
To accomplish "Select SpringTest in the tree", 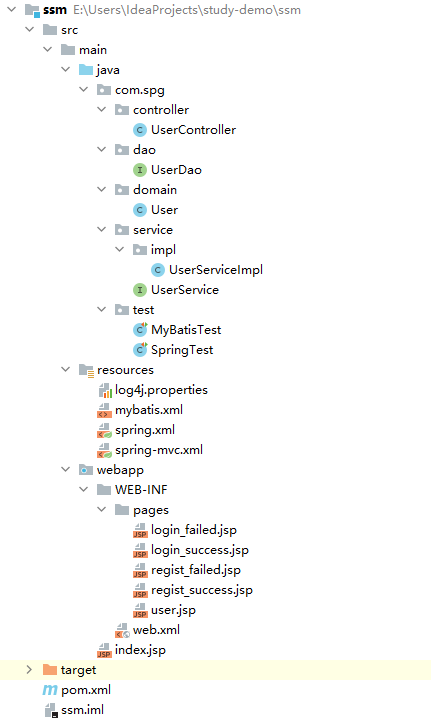I will pyautogui.click(x=182, y=350).
